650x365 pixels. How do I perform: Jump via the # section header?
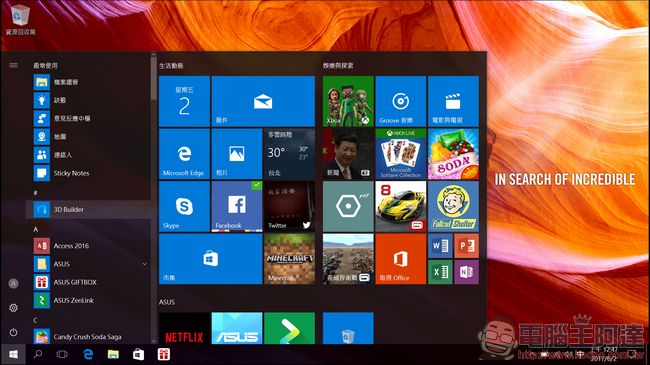36,192
